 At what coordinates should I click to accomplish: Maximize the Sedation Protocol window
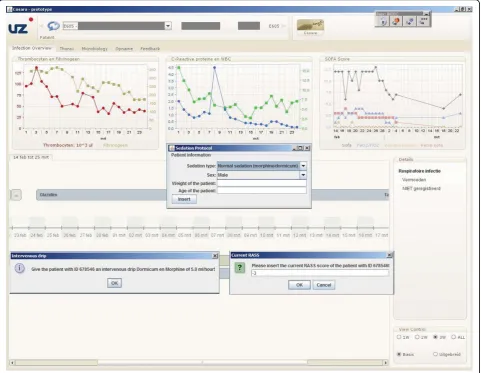tap(300, 148)
